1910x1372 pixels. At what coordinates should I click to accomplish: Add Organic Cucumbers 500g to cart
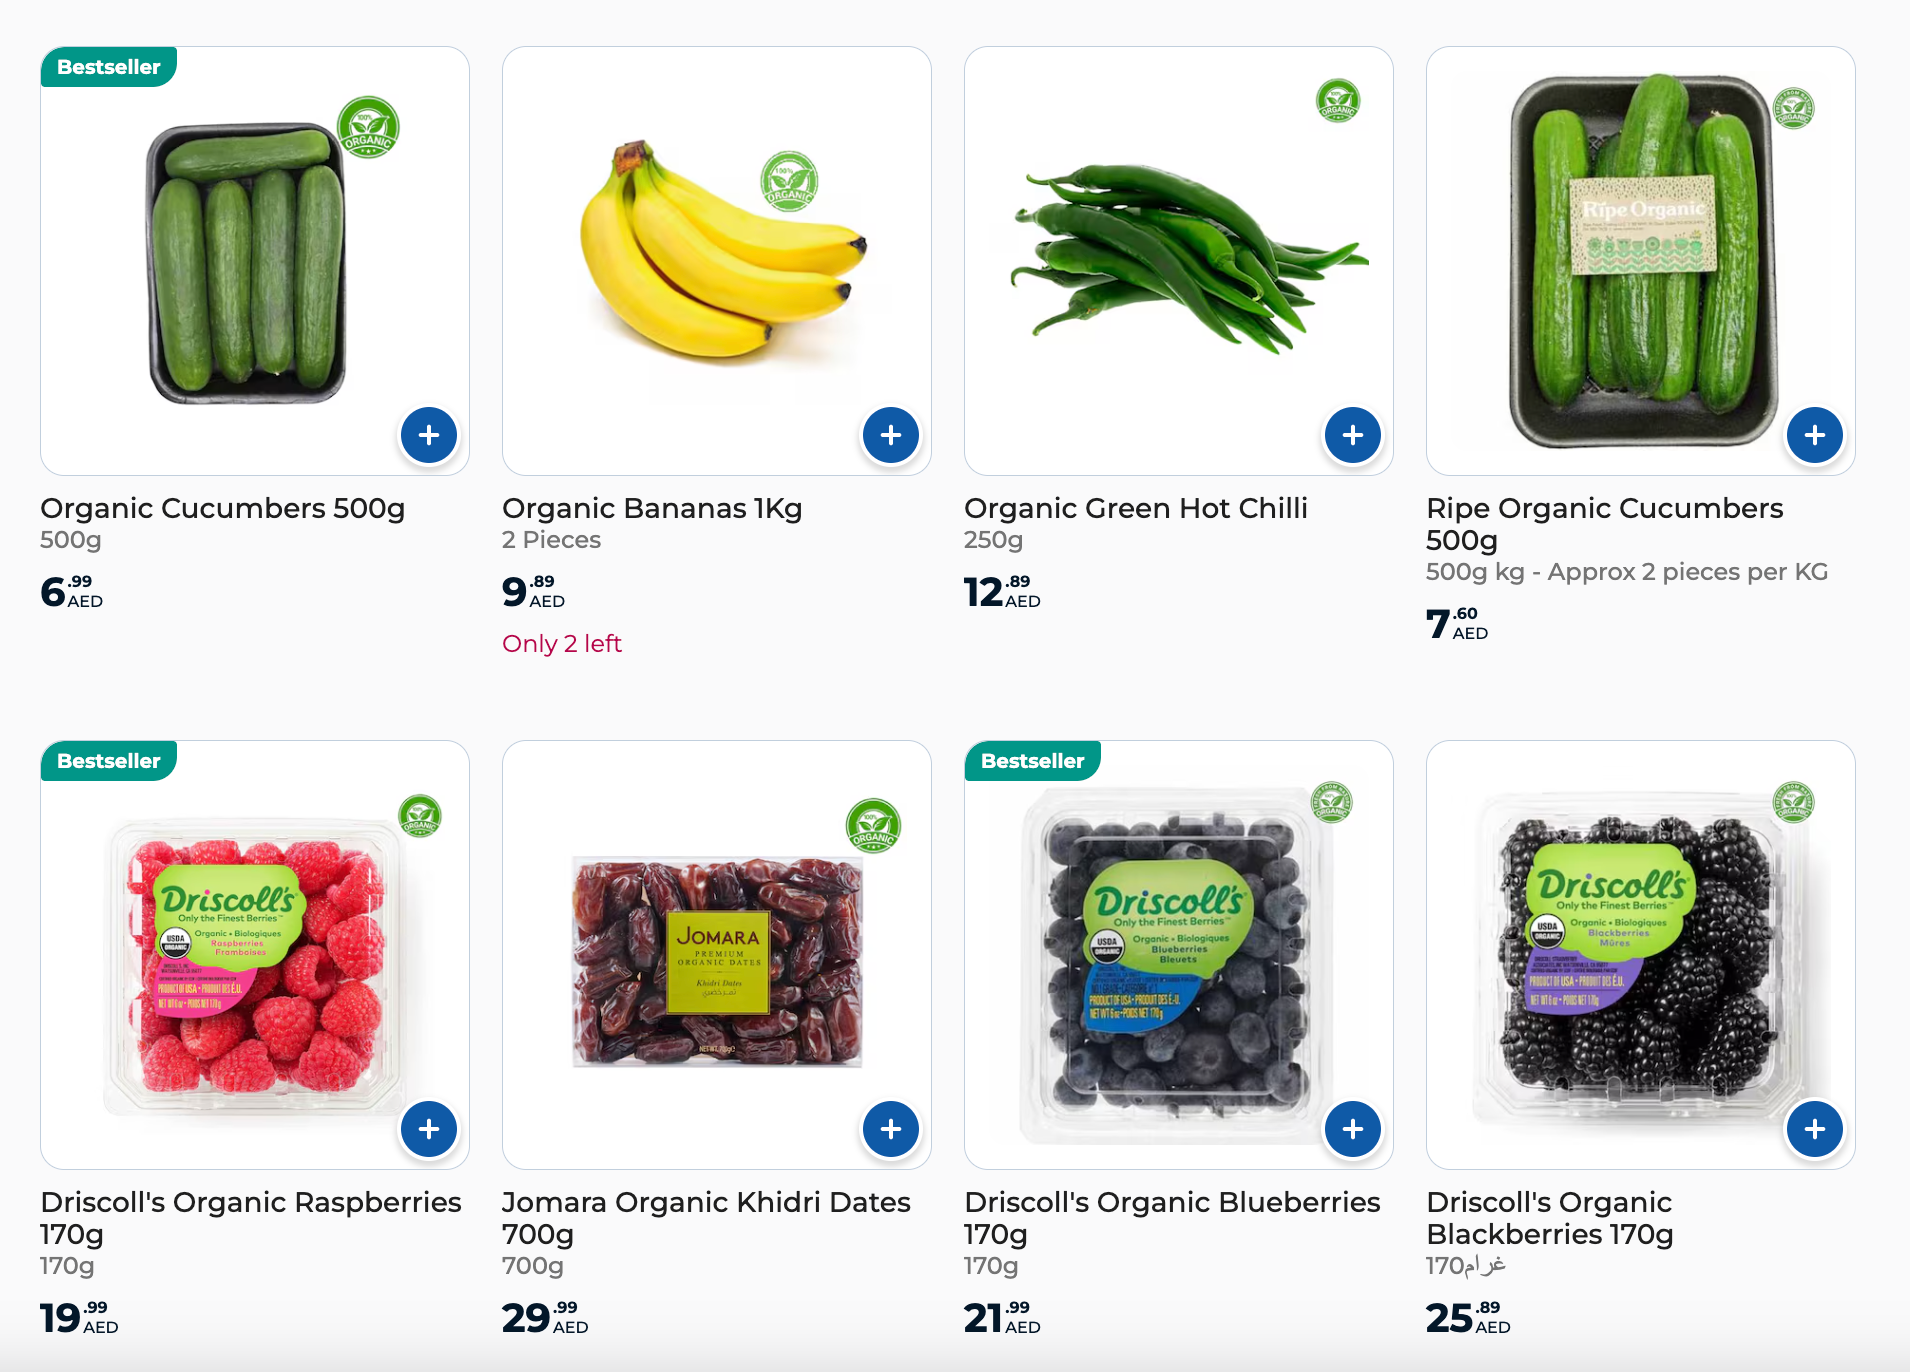pos(429,435)
